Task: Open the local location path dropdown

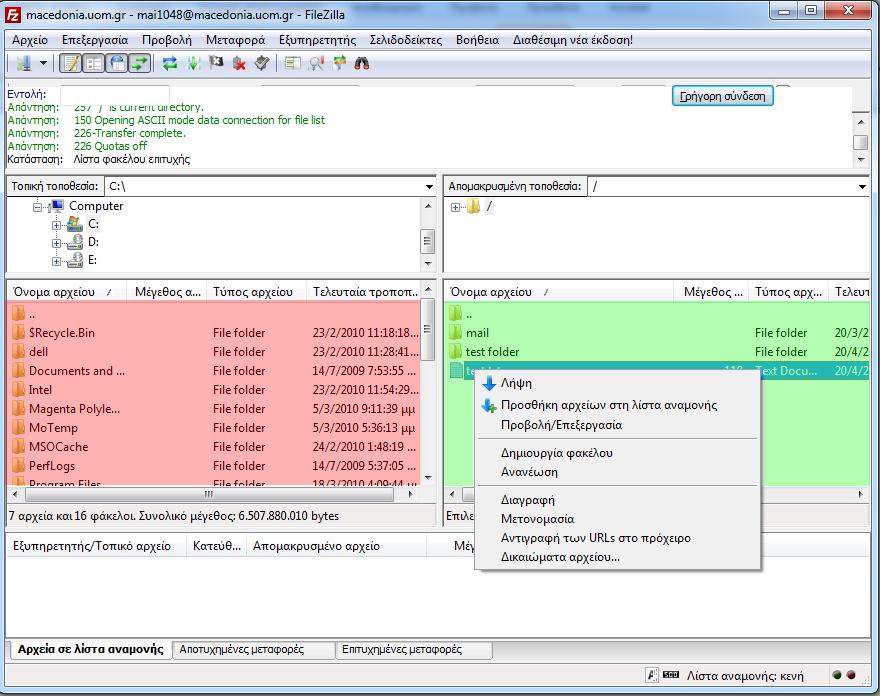Action: coord(429,186)
